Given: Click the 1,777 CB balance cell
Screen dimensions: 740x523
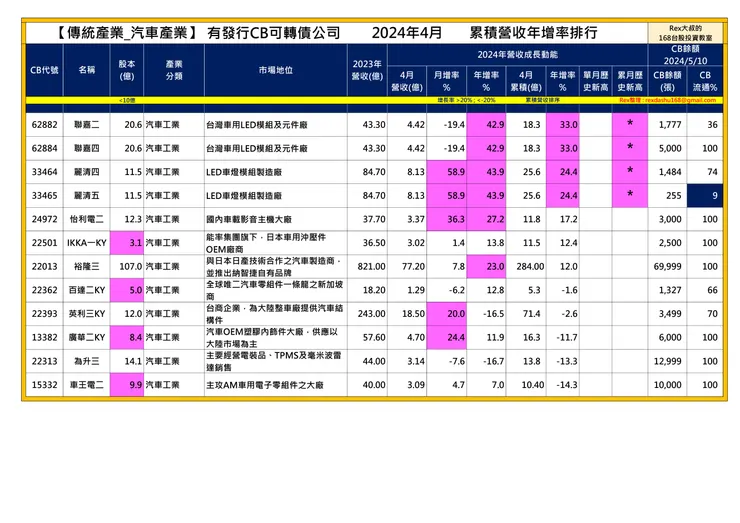Looking at the screenshot, I should (667, 125).
